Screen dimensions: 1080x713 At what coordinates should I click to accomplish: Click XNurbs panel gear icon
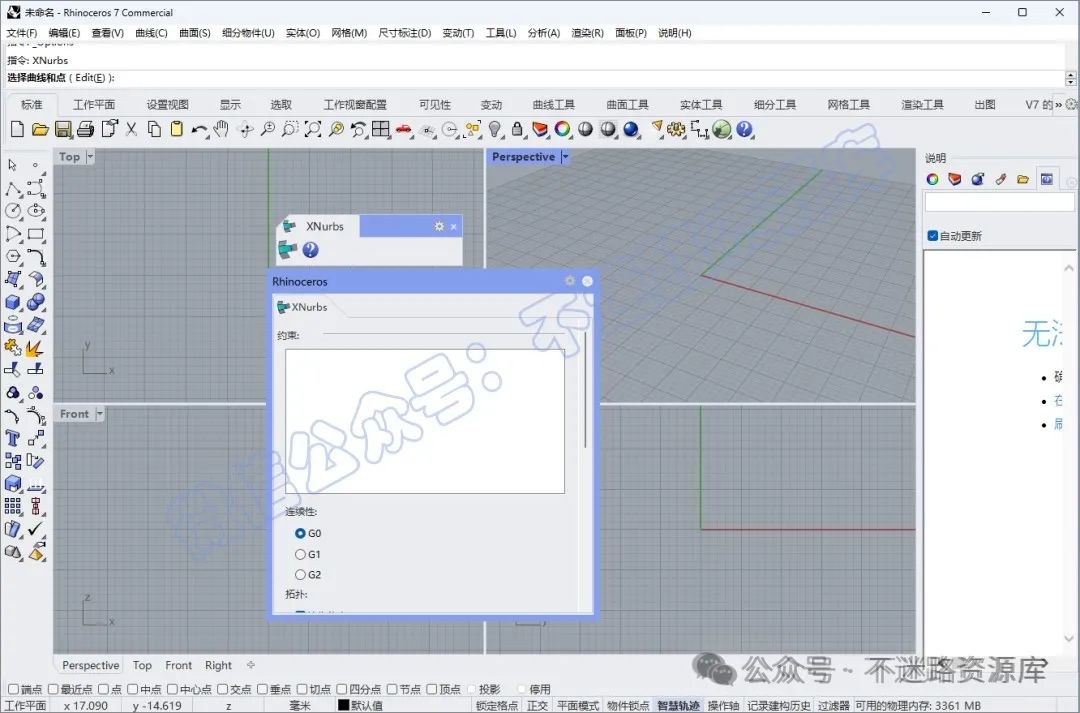click(439, 226)
